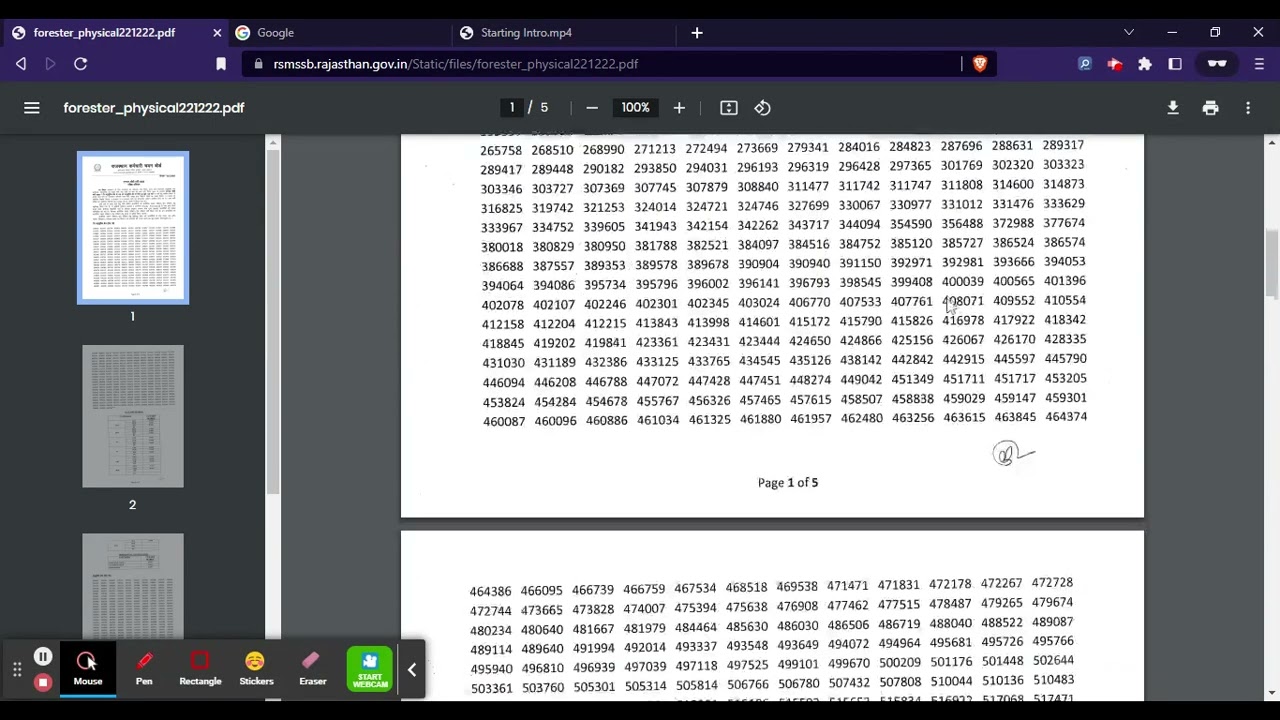
Task: Click the search extension icon
Action: (x=1085, y=64)
